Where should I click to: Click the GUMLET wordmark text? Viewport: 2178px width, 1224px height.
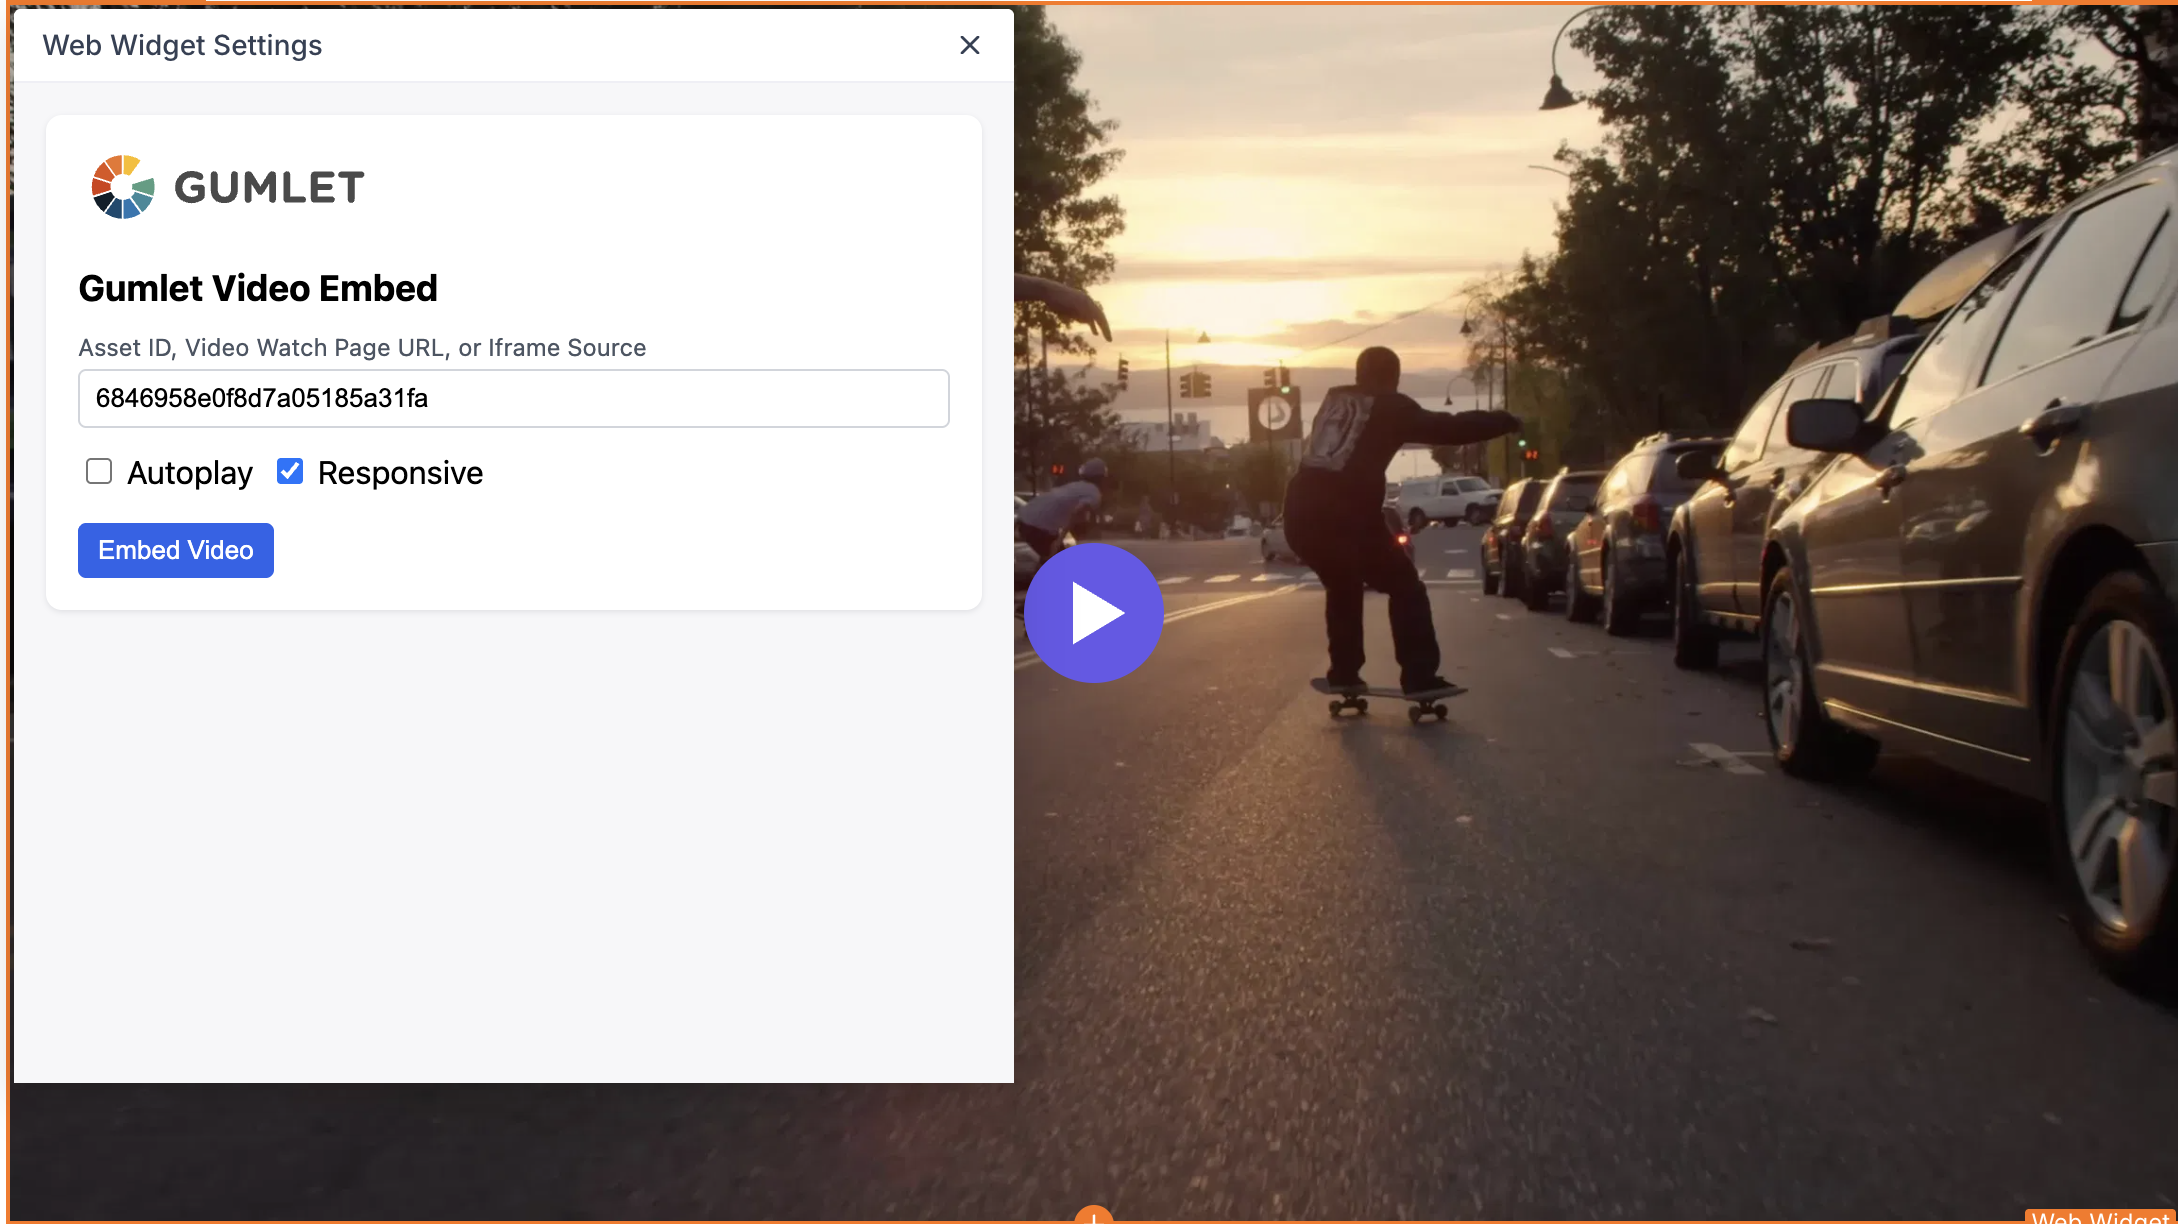(269, 188)
